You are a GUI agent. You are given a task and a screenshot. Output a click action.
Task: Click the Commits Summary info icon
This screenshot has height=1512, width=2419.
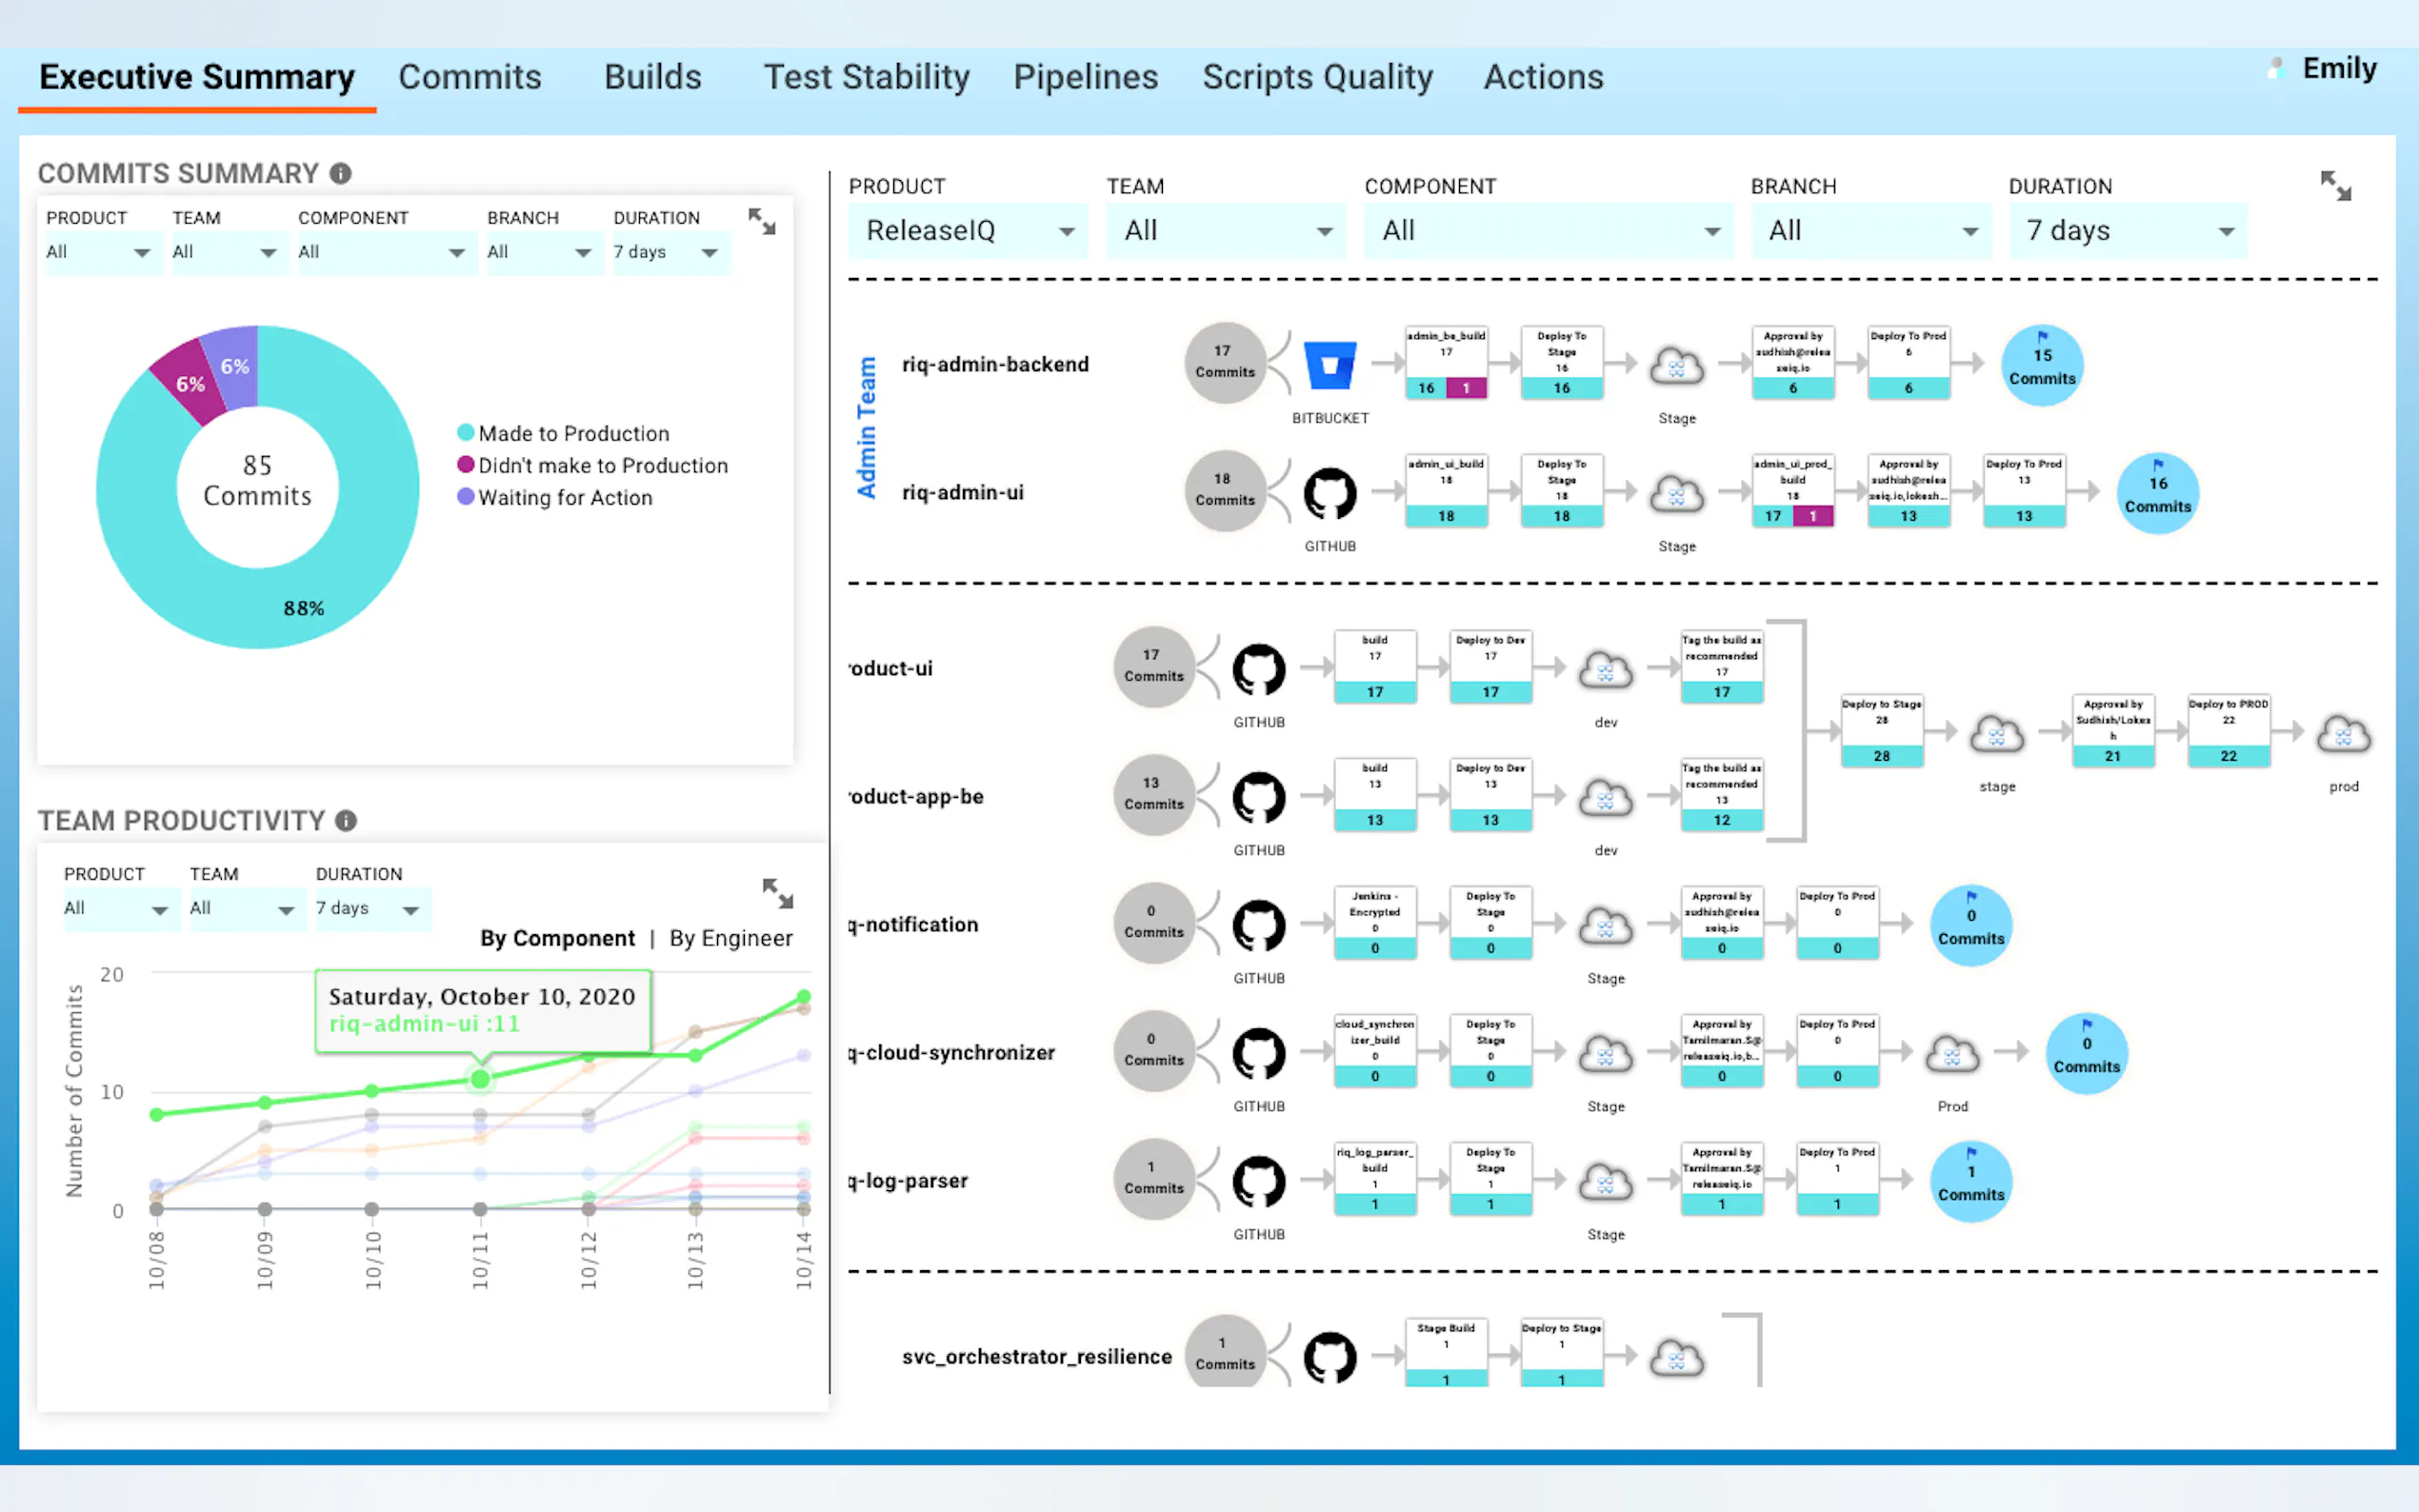coord(341,174)
